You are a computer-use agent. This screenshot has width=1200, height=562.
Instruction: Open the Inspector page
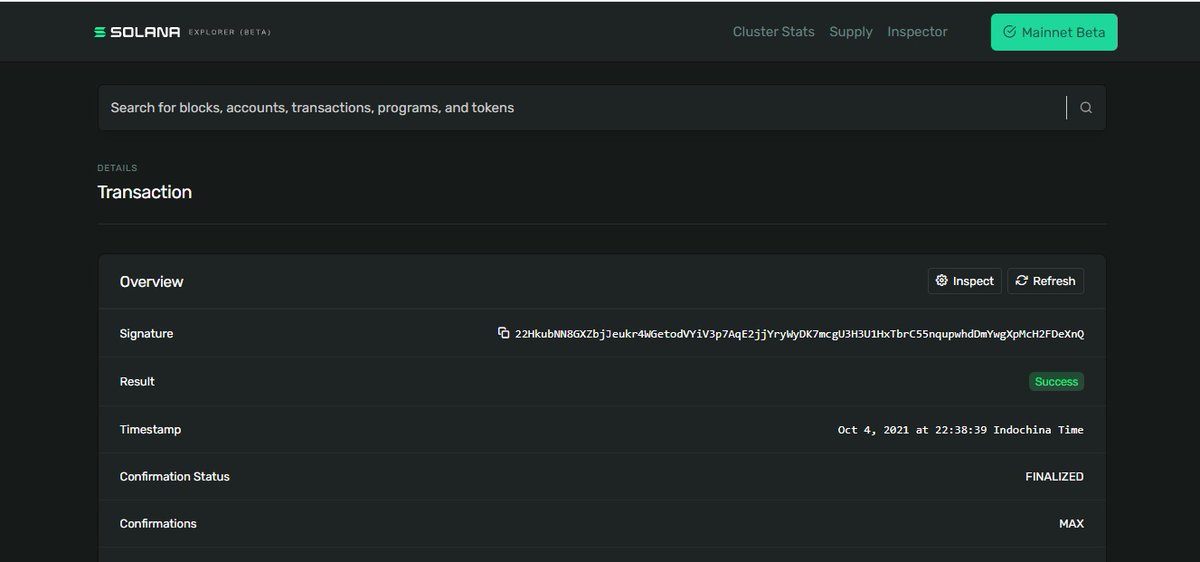[917, 32]
